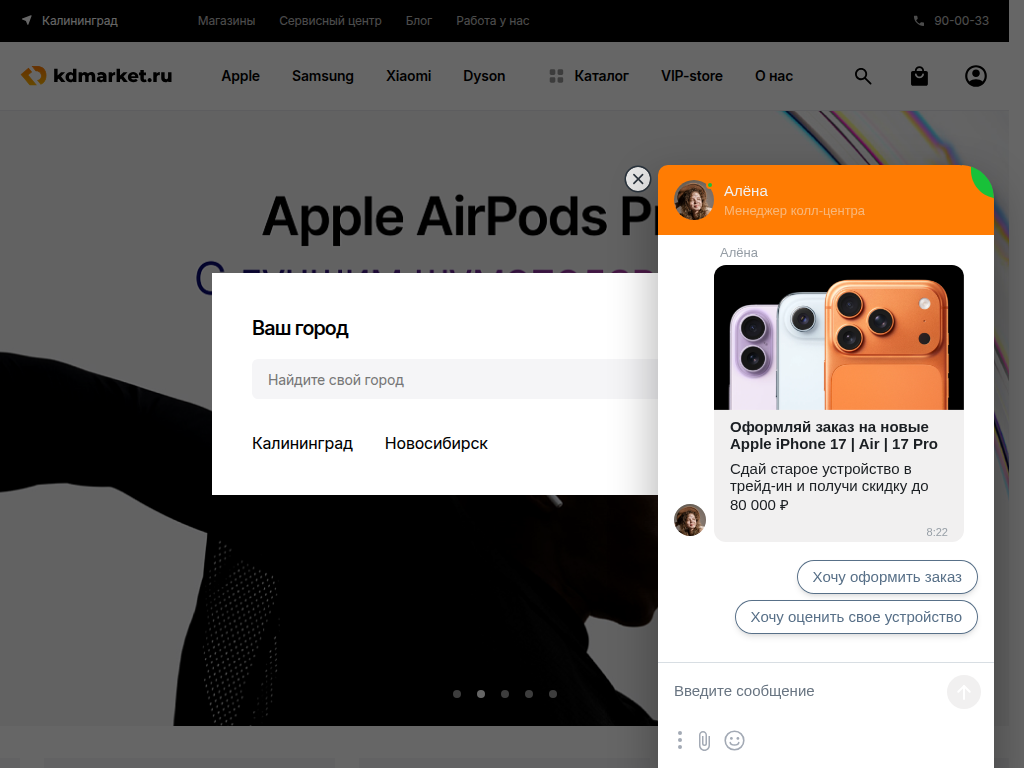
Task: Click the kdmarket.ru logo
Action: click(x=97, y=76)
